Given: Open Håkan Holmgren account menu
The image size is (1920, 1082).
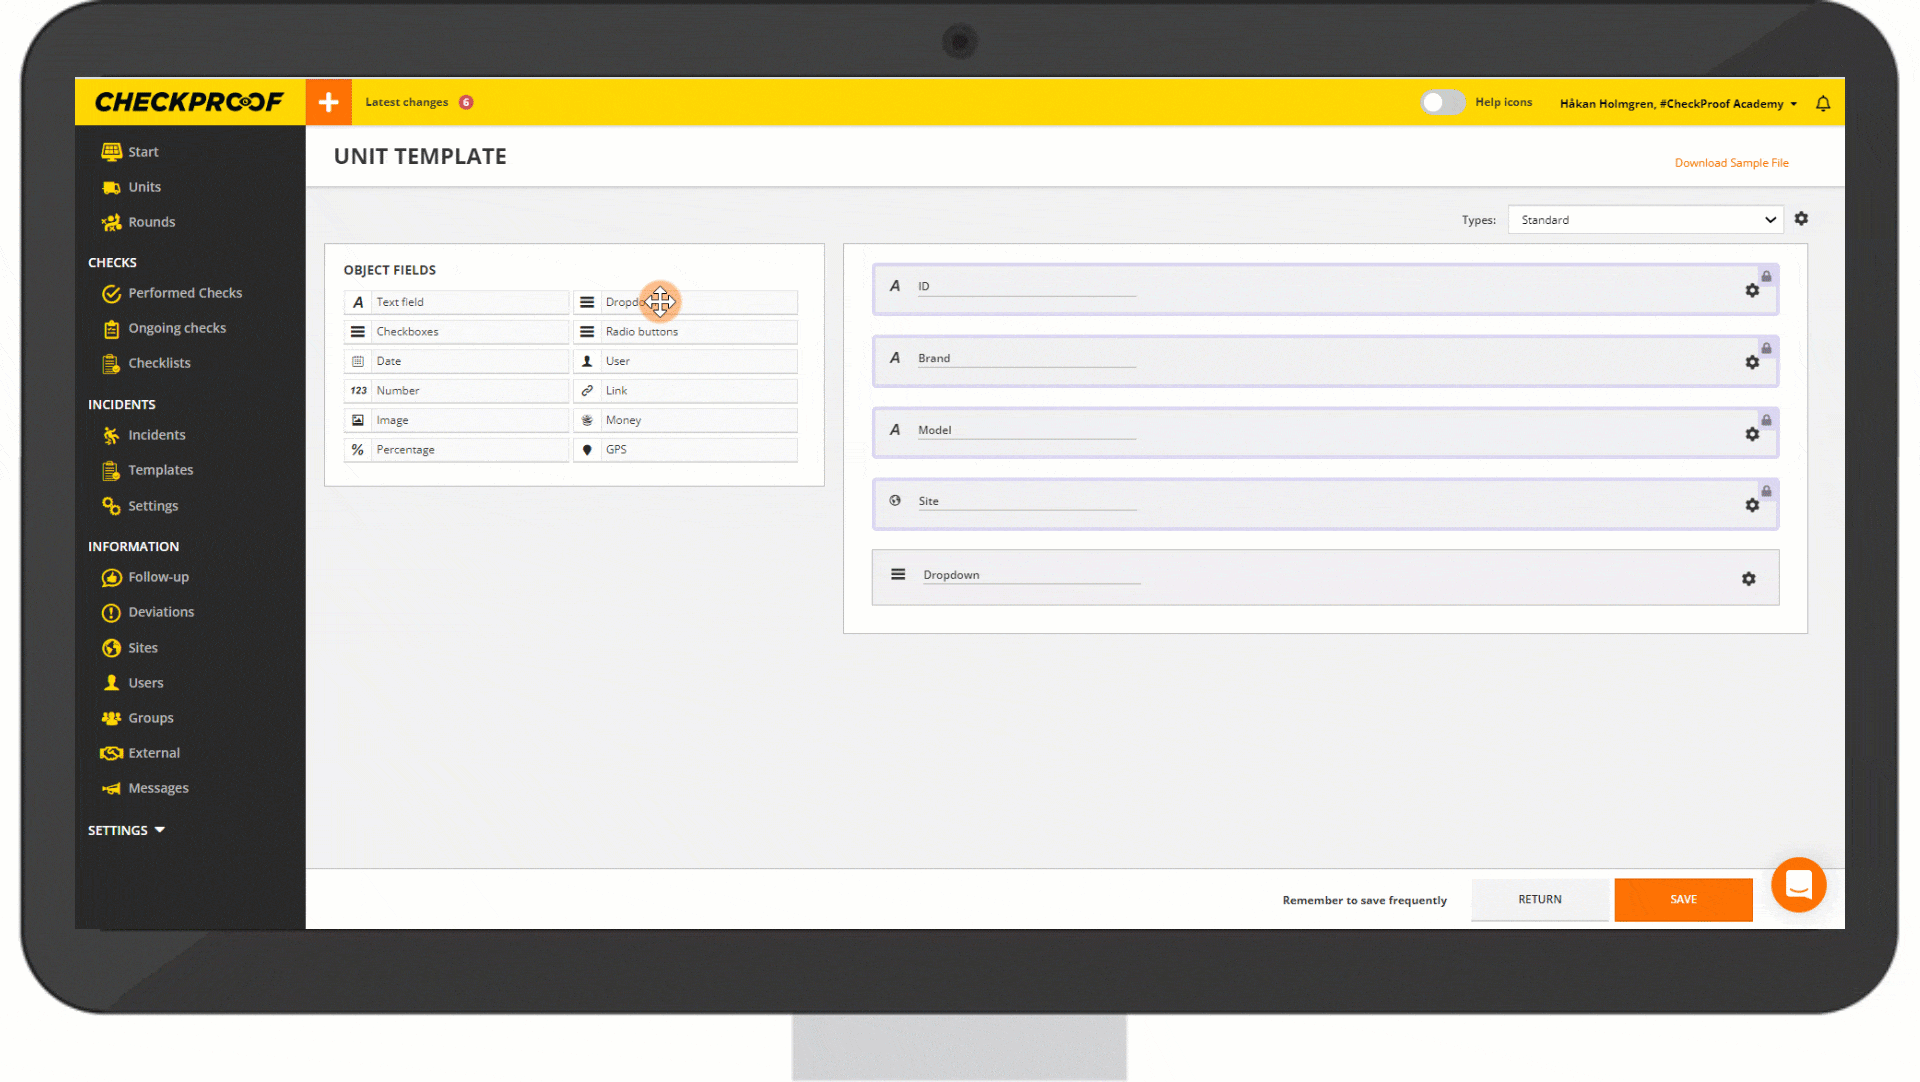Looking at the screenshot, I should pyautogui.click(x=1677, y=104).
